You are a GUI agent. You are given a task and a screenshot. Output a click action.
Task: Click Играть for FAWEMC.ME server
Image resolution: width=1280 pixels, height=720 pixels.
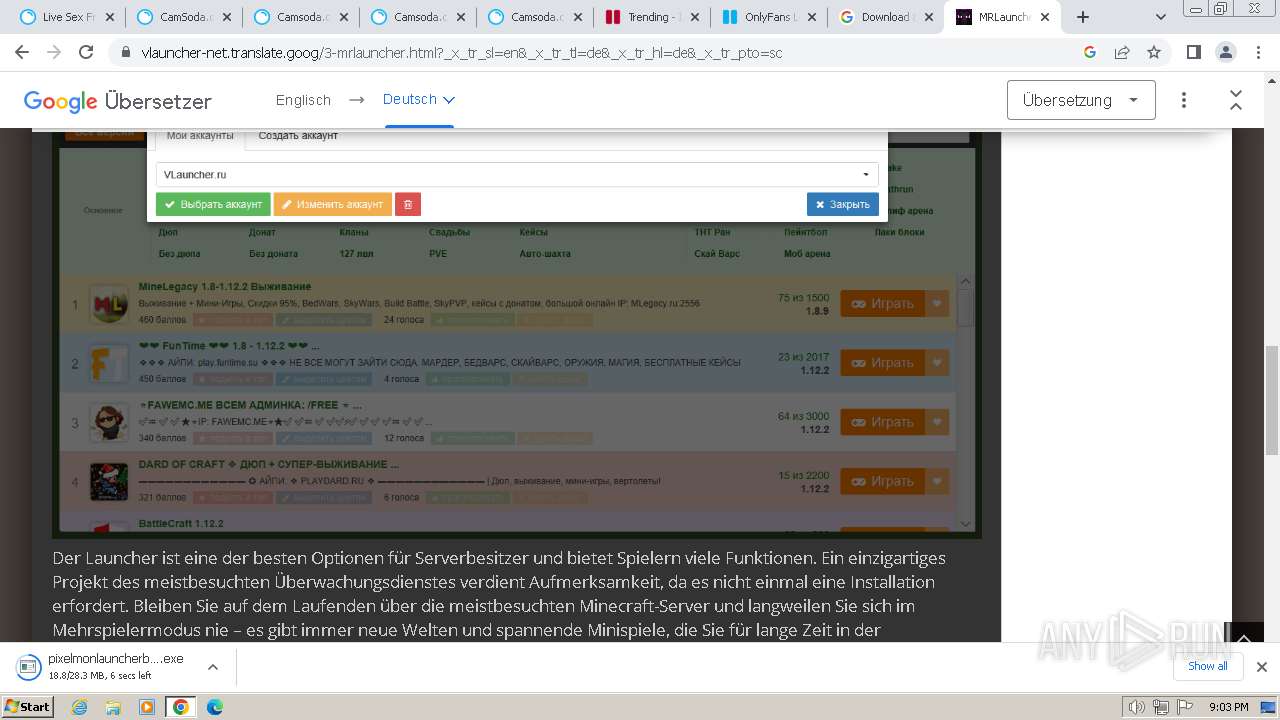point(883,422)
